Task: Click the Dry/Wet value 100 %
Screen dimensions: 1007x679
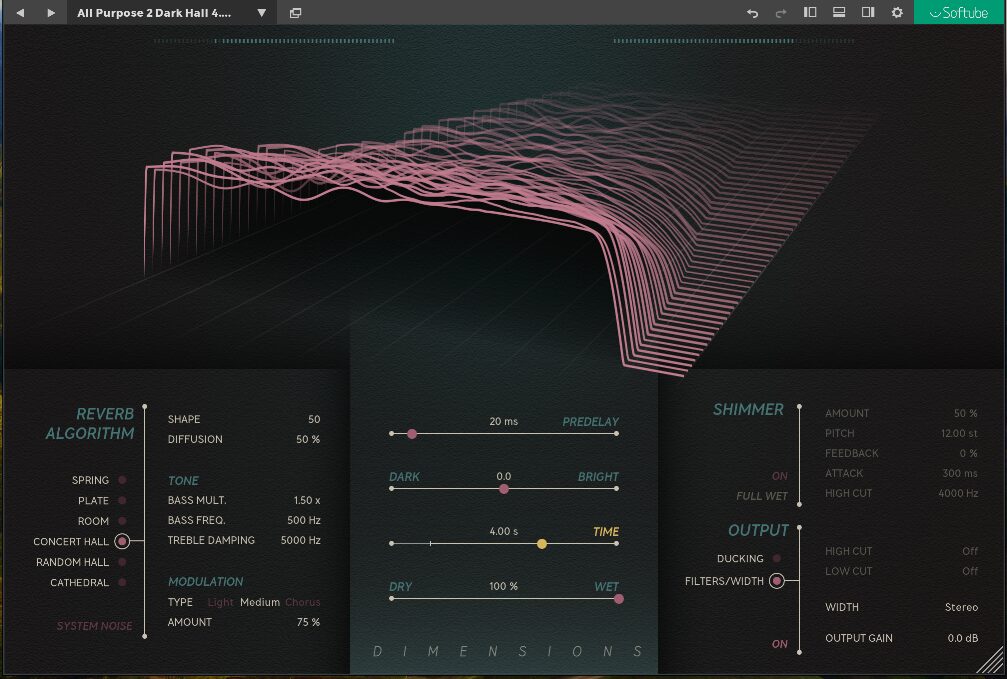Action: (x=504, y=586)
